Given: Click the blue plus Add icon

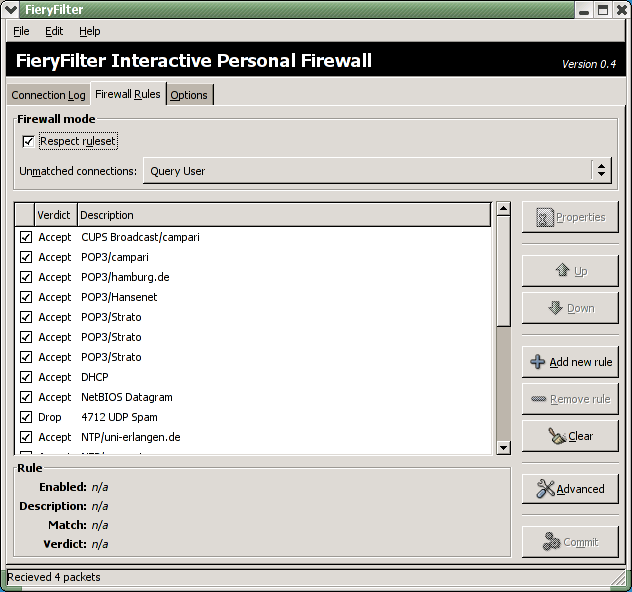Looking at the screenshot, I should 537,361.
